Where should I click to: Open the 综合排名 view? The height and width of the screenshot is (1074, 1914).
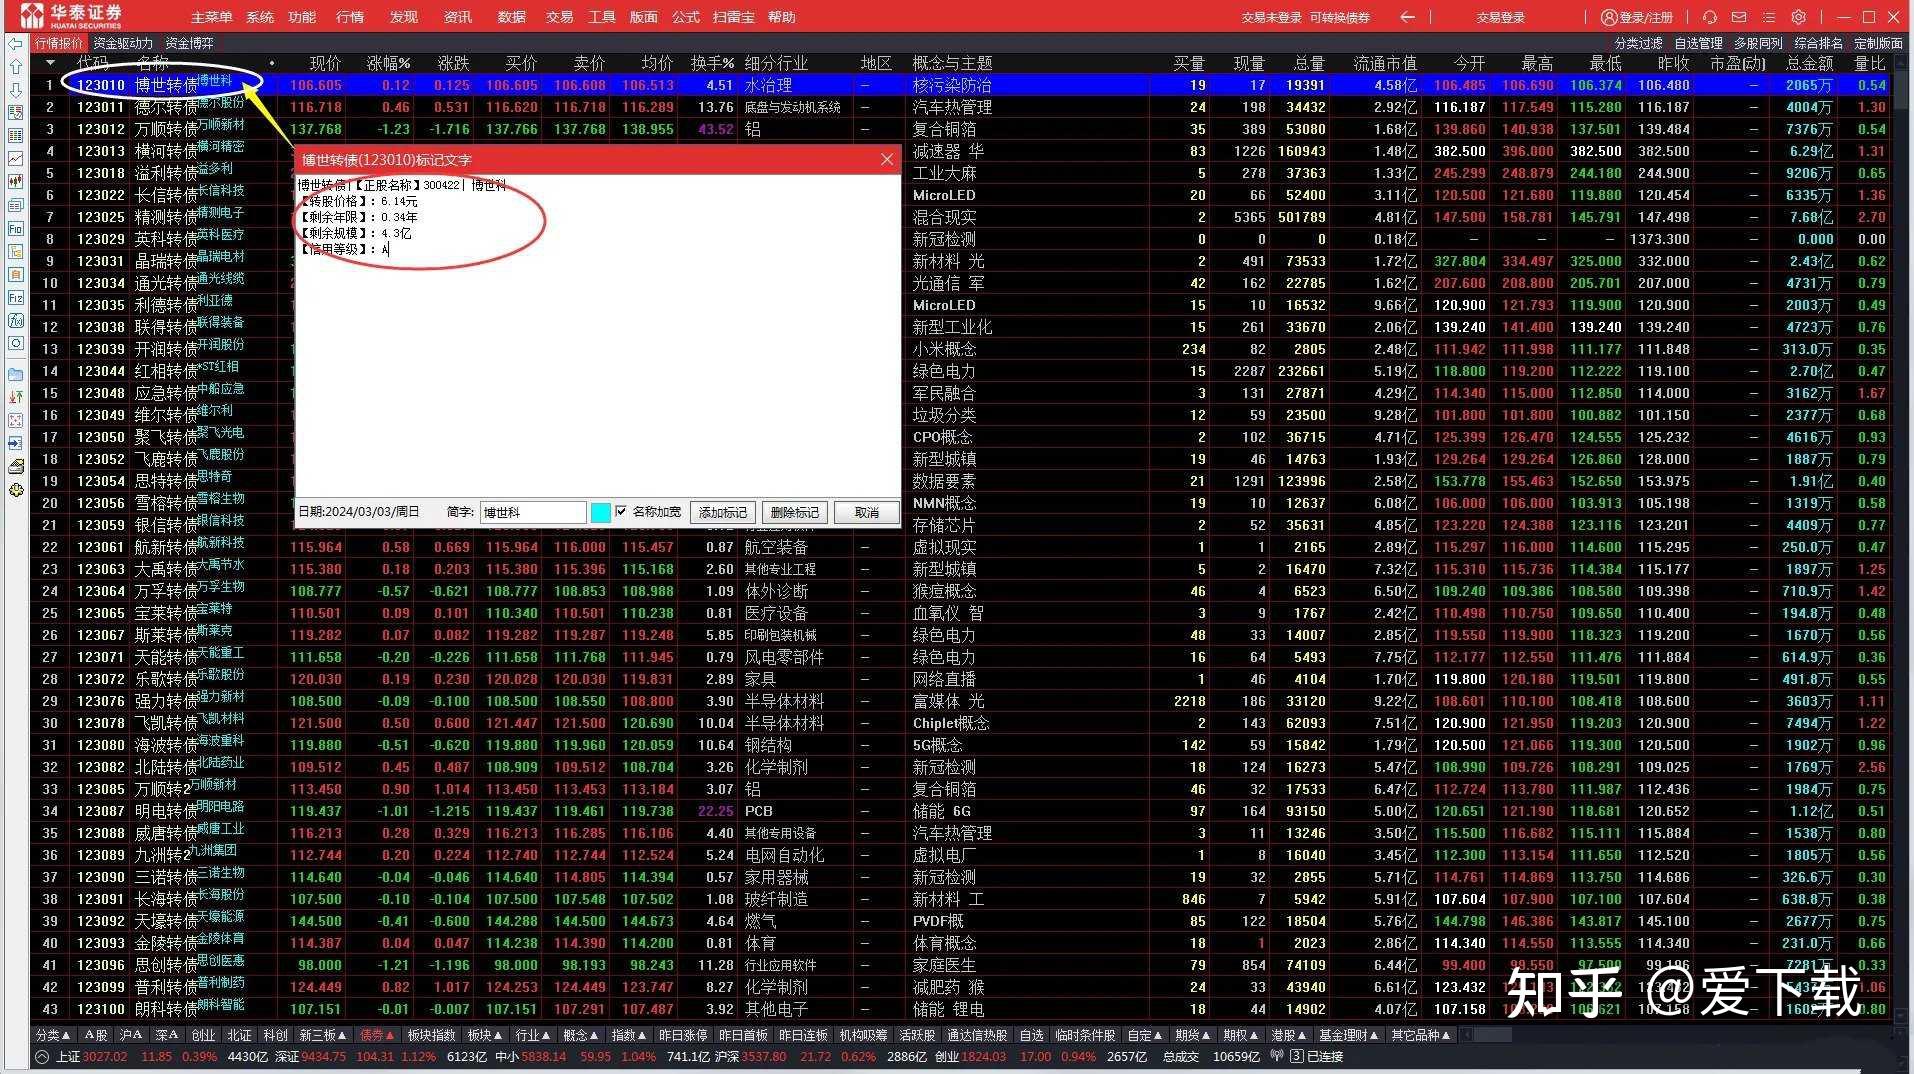[1819, 43]
